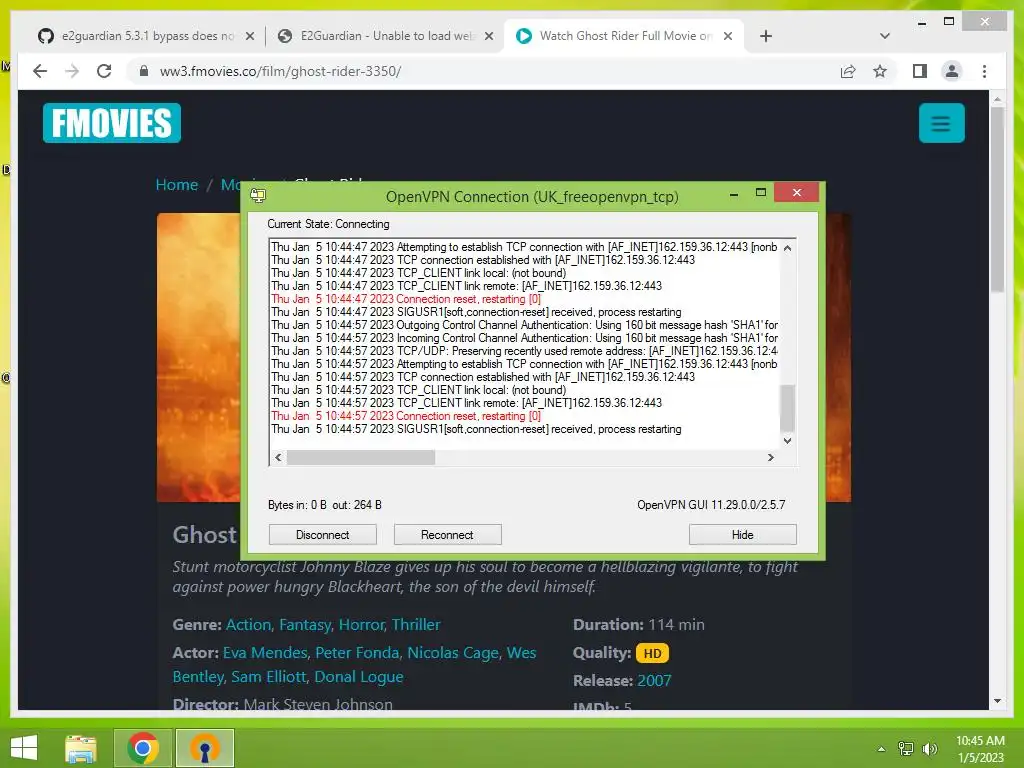The width and height of the screenshot is (1024, 768).
Task: Click the log vertical scrollbar thumb
Action: [x=788, y=408]
